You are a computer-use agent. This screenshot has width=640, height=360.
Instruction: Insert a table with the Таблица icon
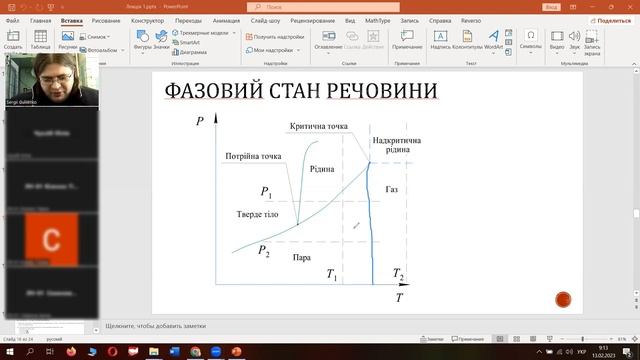click(x=40, y=40)
